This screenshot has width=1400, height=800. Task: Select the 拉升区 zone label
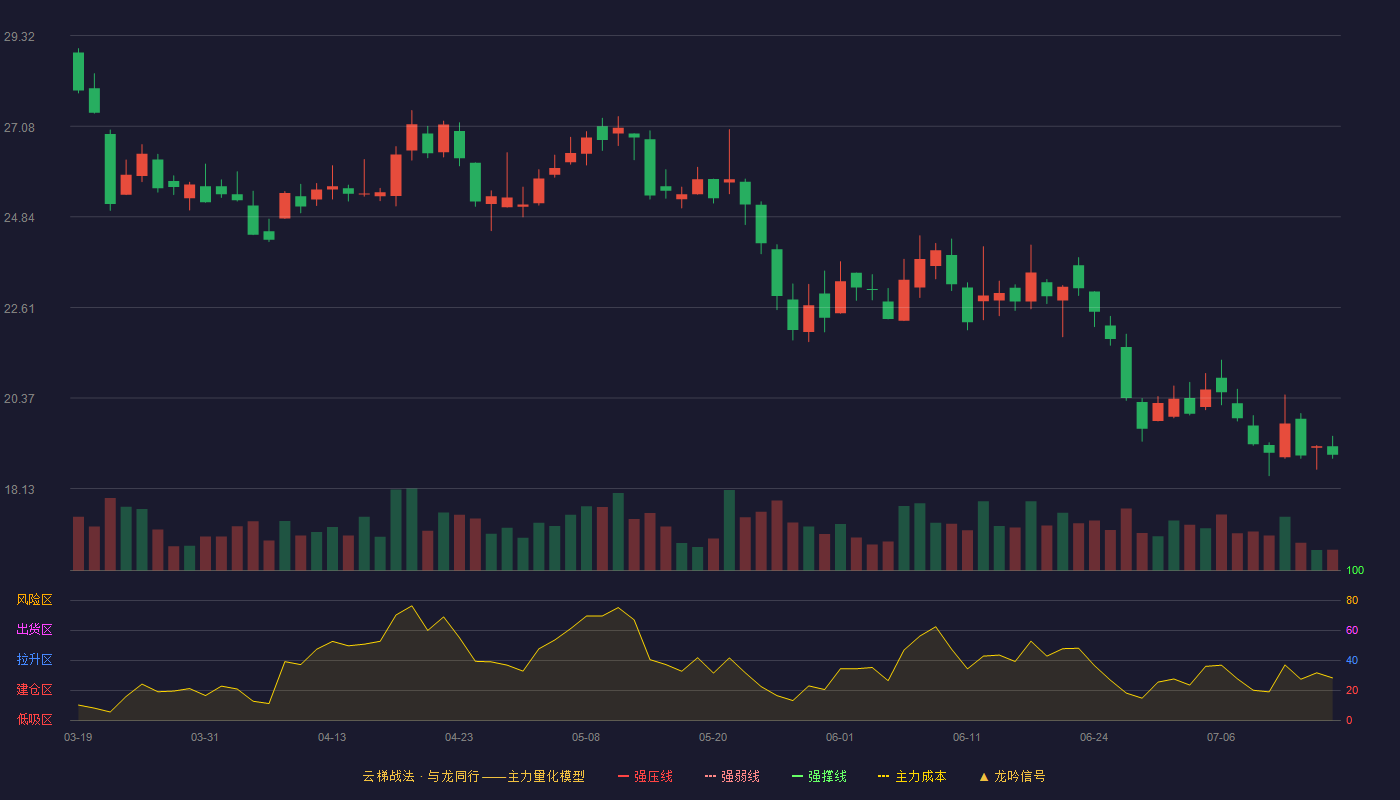click(34, 660)
